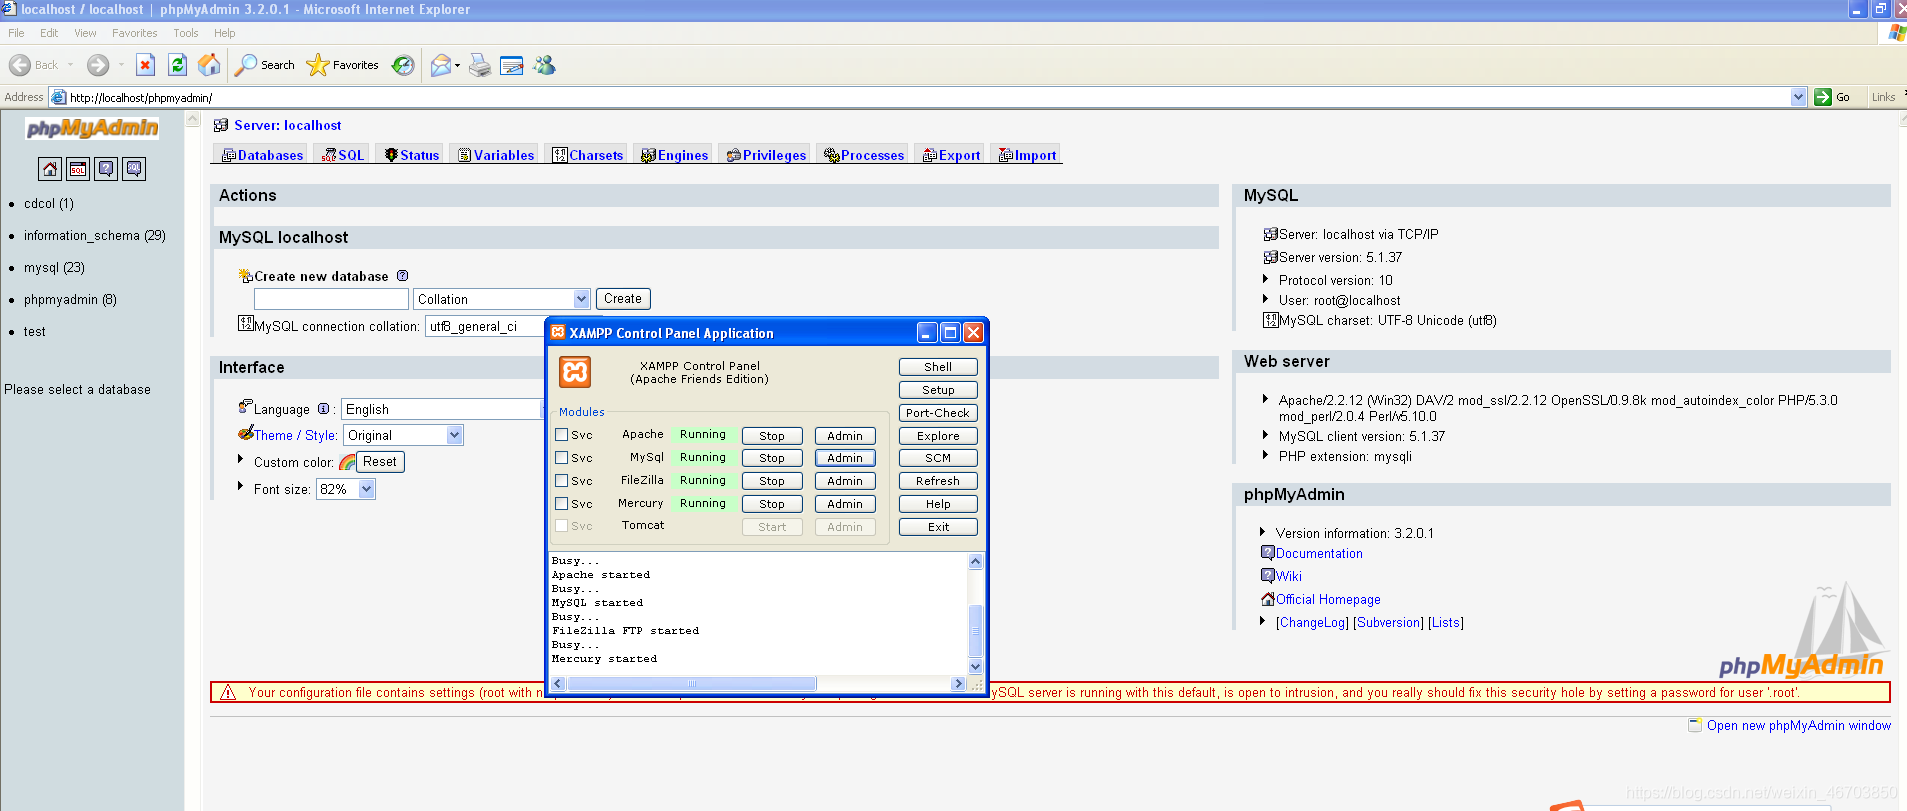
Task: Click the browser toolbar Refresh page icon
Action: pyautogui.click(x=177, y=65)
